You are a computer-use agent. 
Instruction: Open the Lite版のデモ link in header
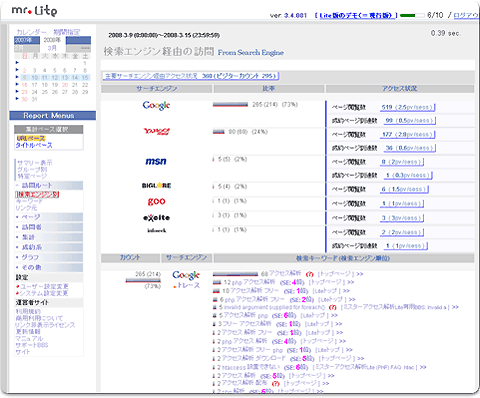pos(356,15)
